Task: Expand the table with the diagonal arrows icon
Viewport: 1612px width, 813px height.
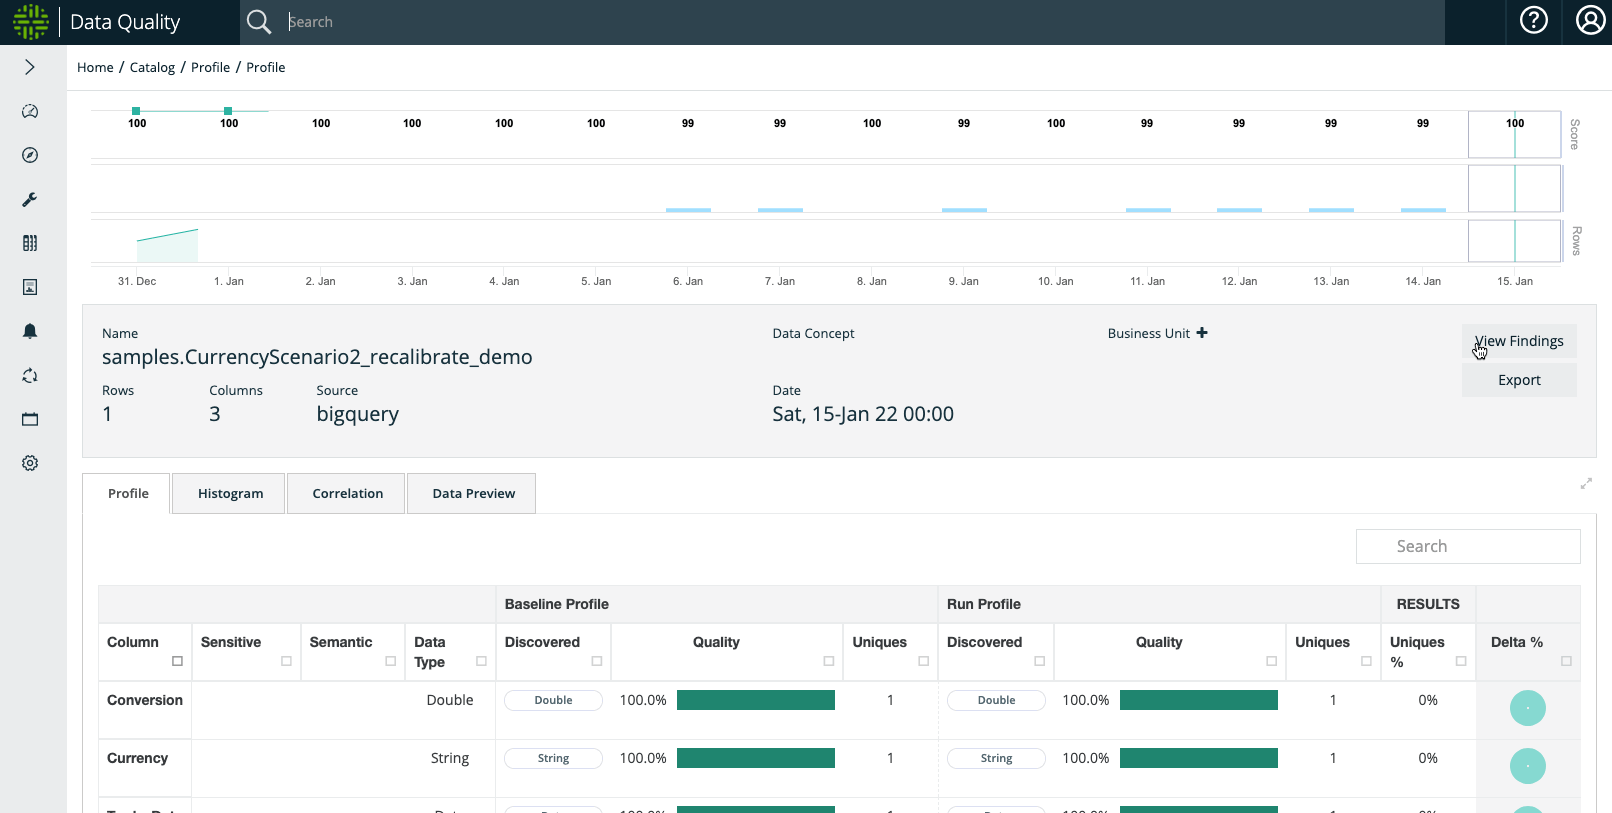Action: pyautogui.click(x=1586, y=483)
